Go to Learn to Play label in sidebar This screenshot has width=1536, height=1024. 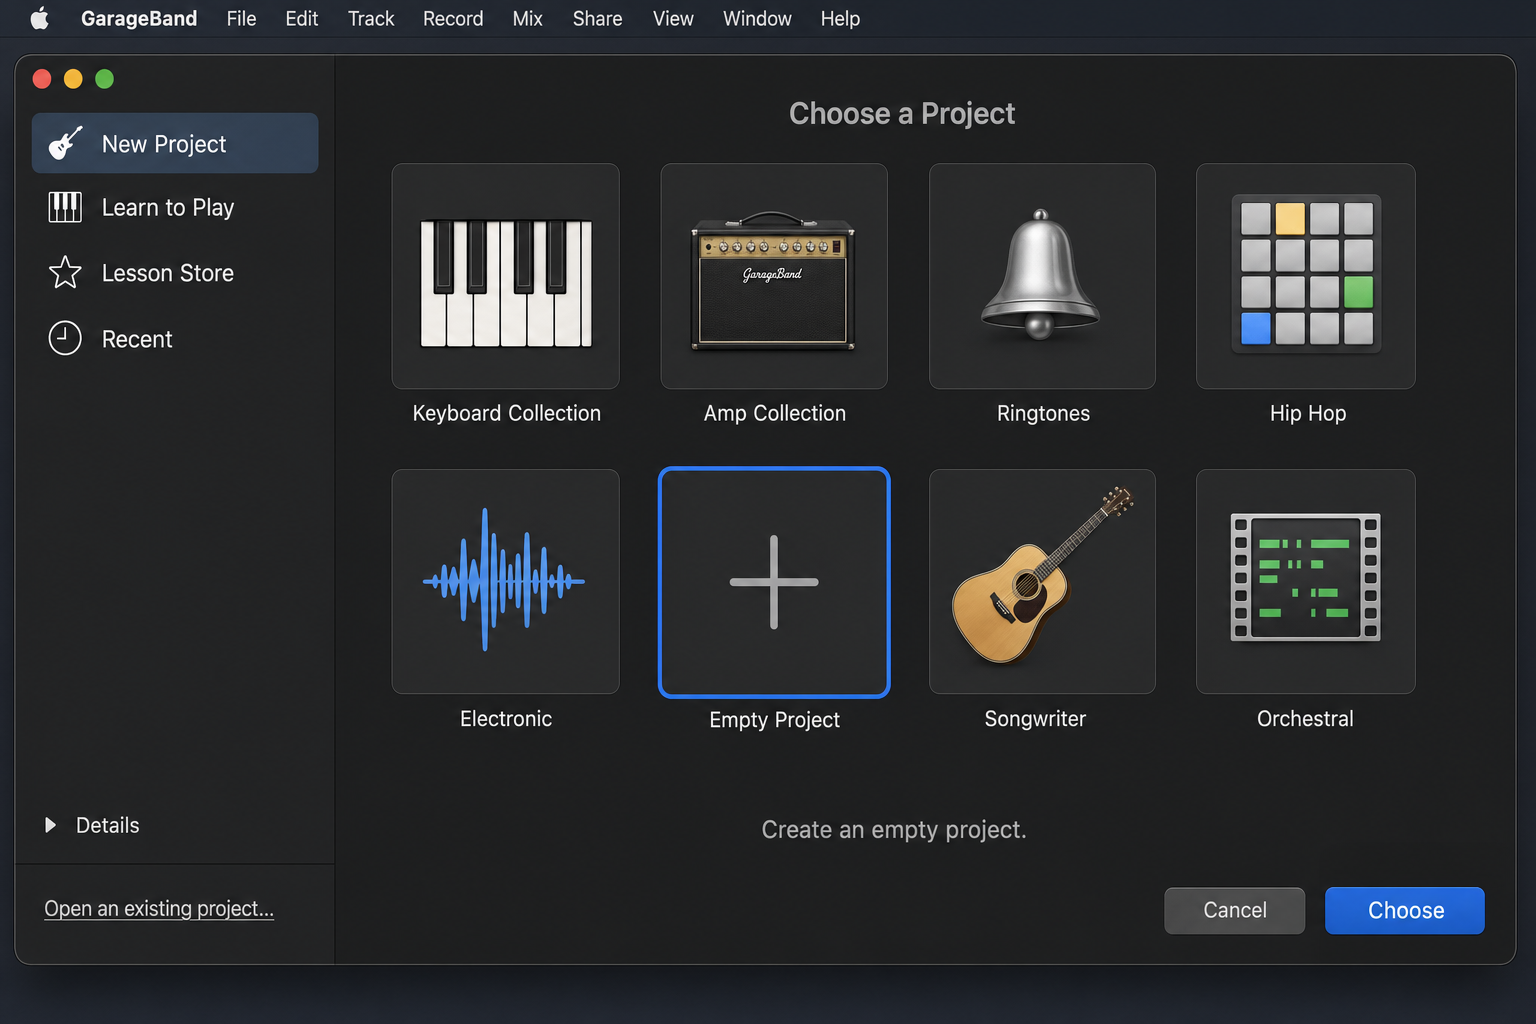coord(168,207)
